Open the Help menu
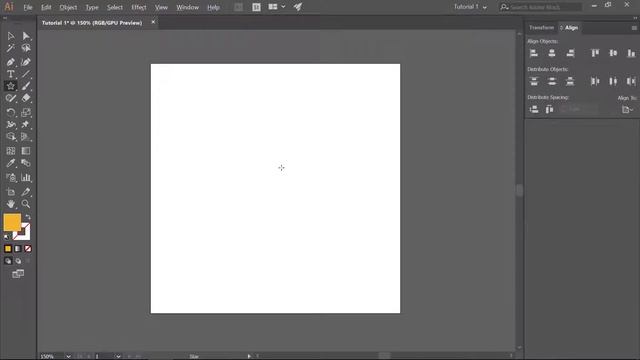 click(213, 7)
